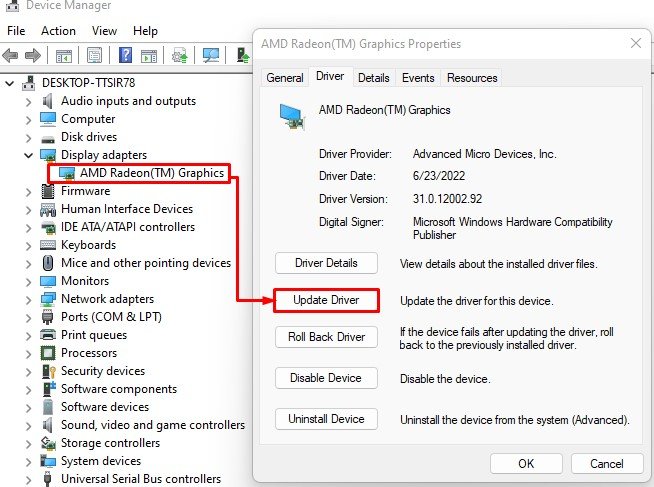
Task: Click the Ports (COM & LPT) icon
Action: (x=48, y=317)
